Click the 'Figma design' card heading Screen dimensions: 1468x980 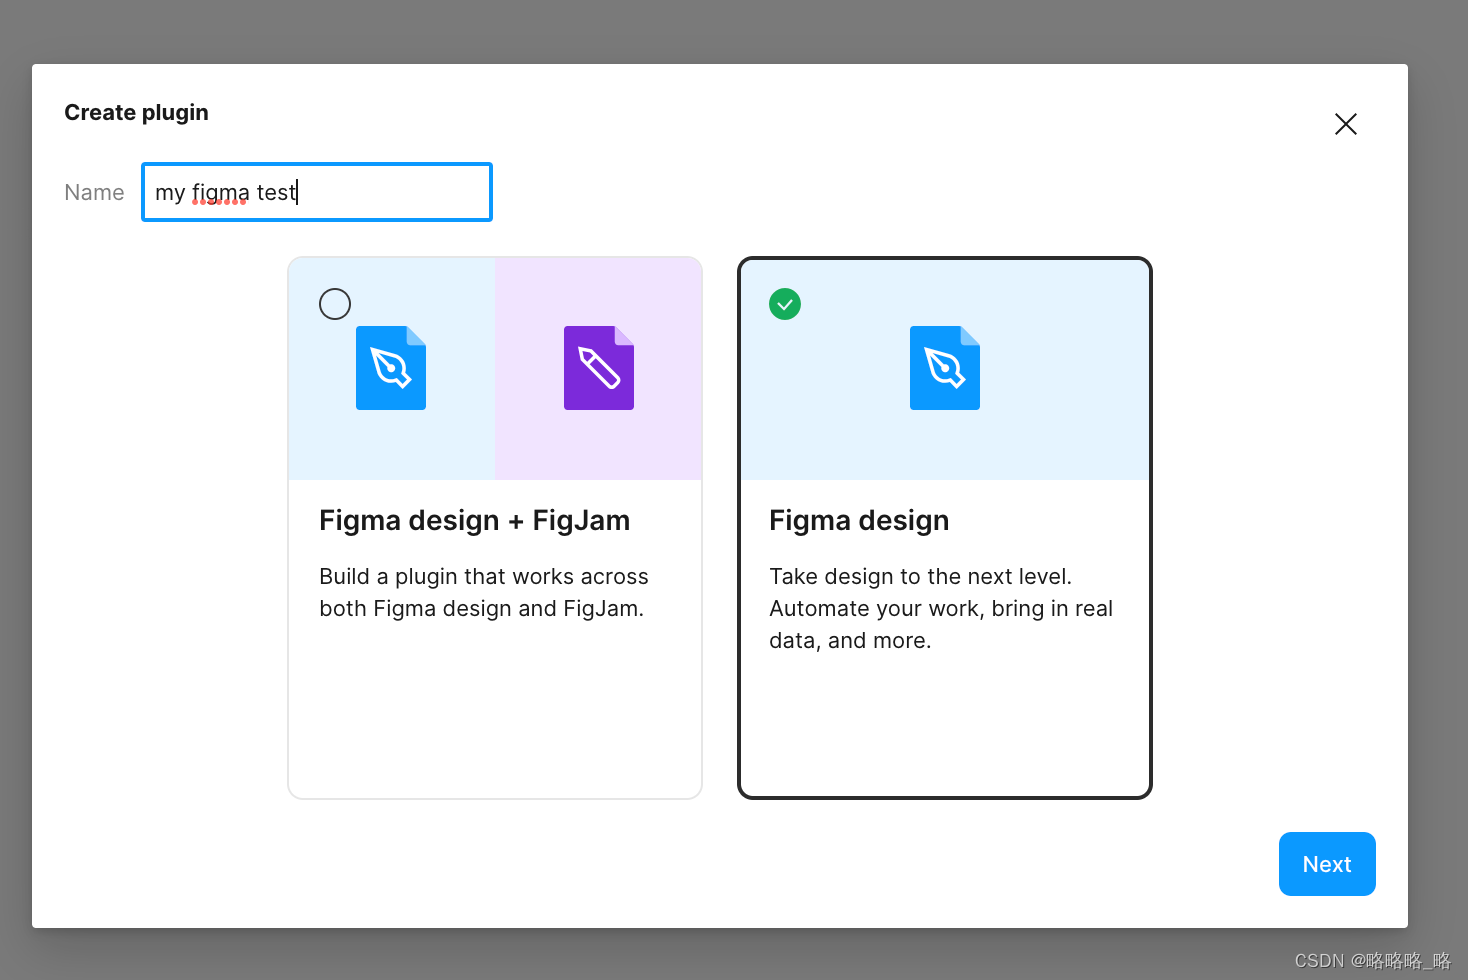[859, 521]
